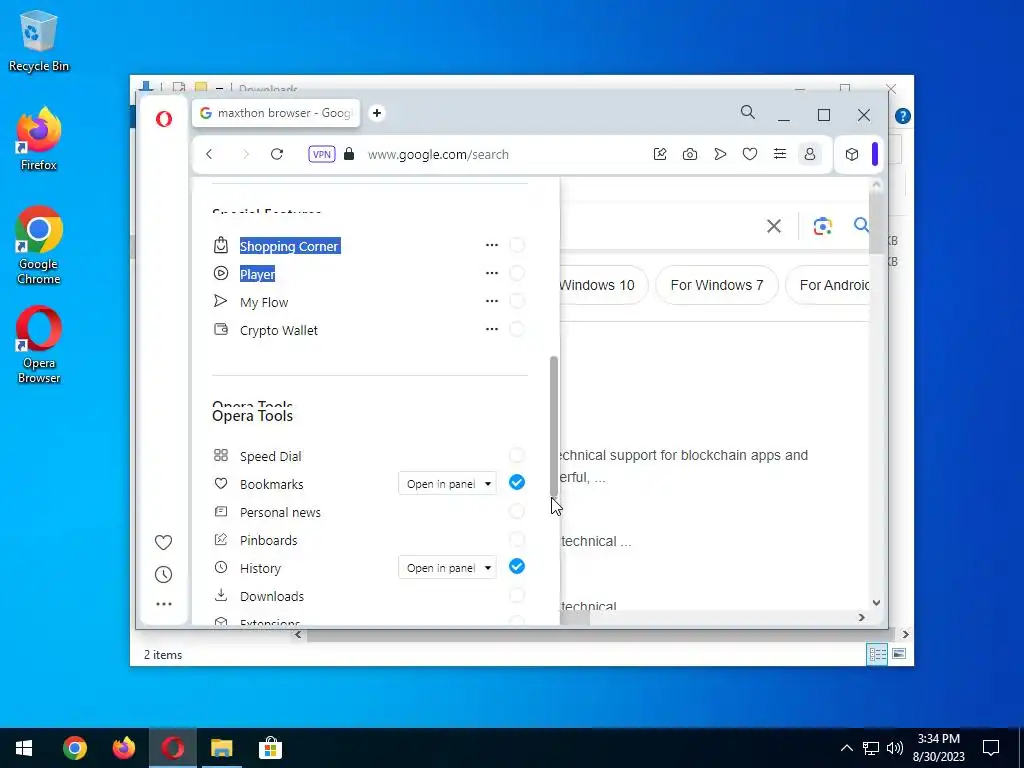The height and width of the screenshot is (768, 1024).
Task: Enable Pinboards in sidebar
Action: [x=517, y=539]
